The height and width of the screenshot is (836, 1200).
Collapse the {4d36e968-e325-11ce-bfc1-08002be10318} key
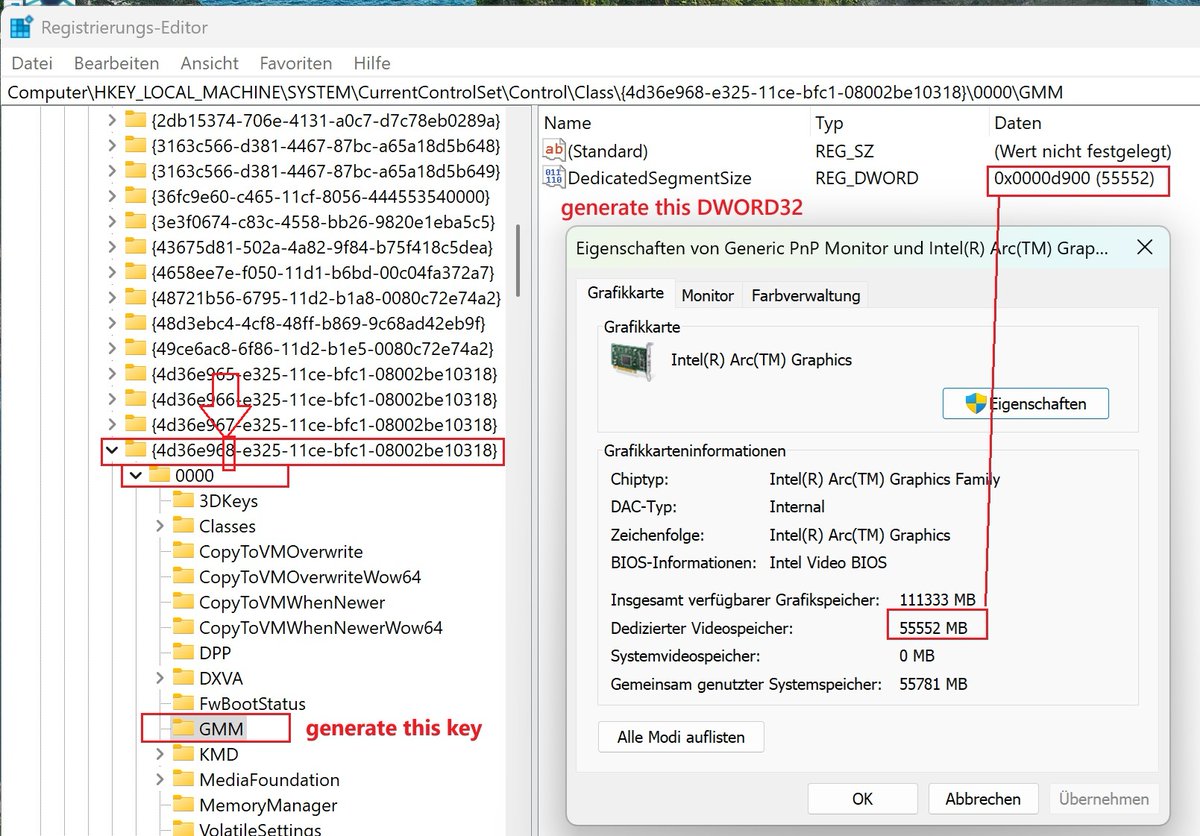pos(112,450)
